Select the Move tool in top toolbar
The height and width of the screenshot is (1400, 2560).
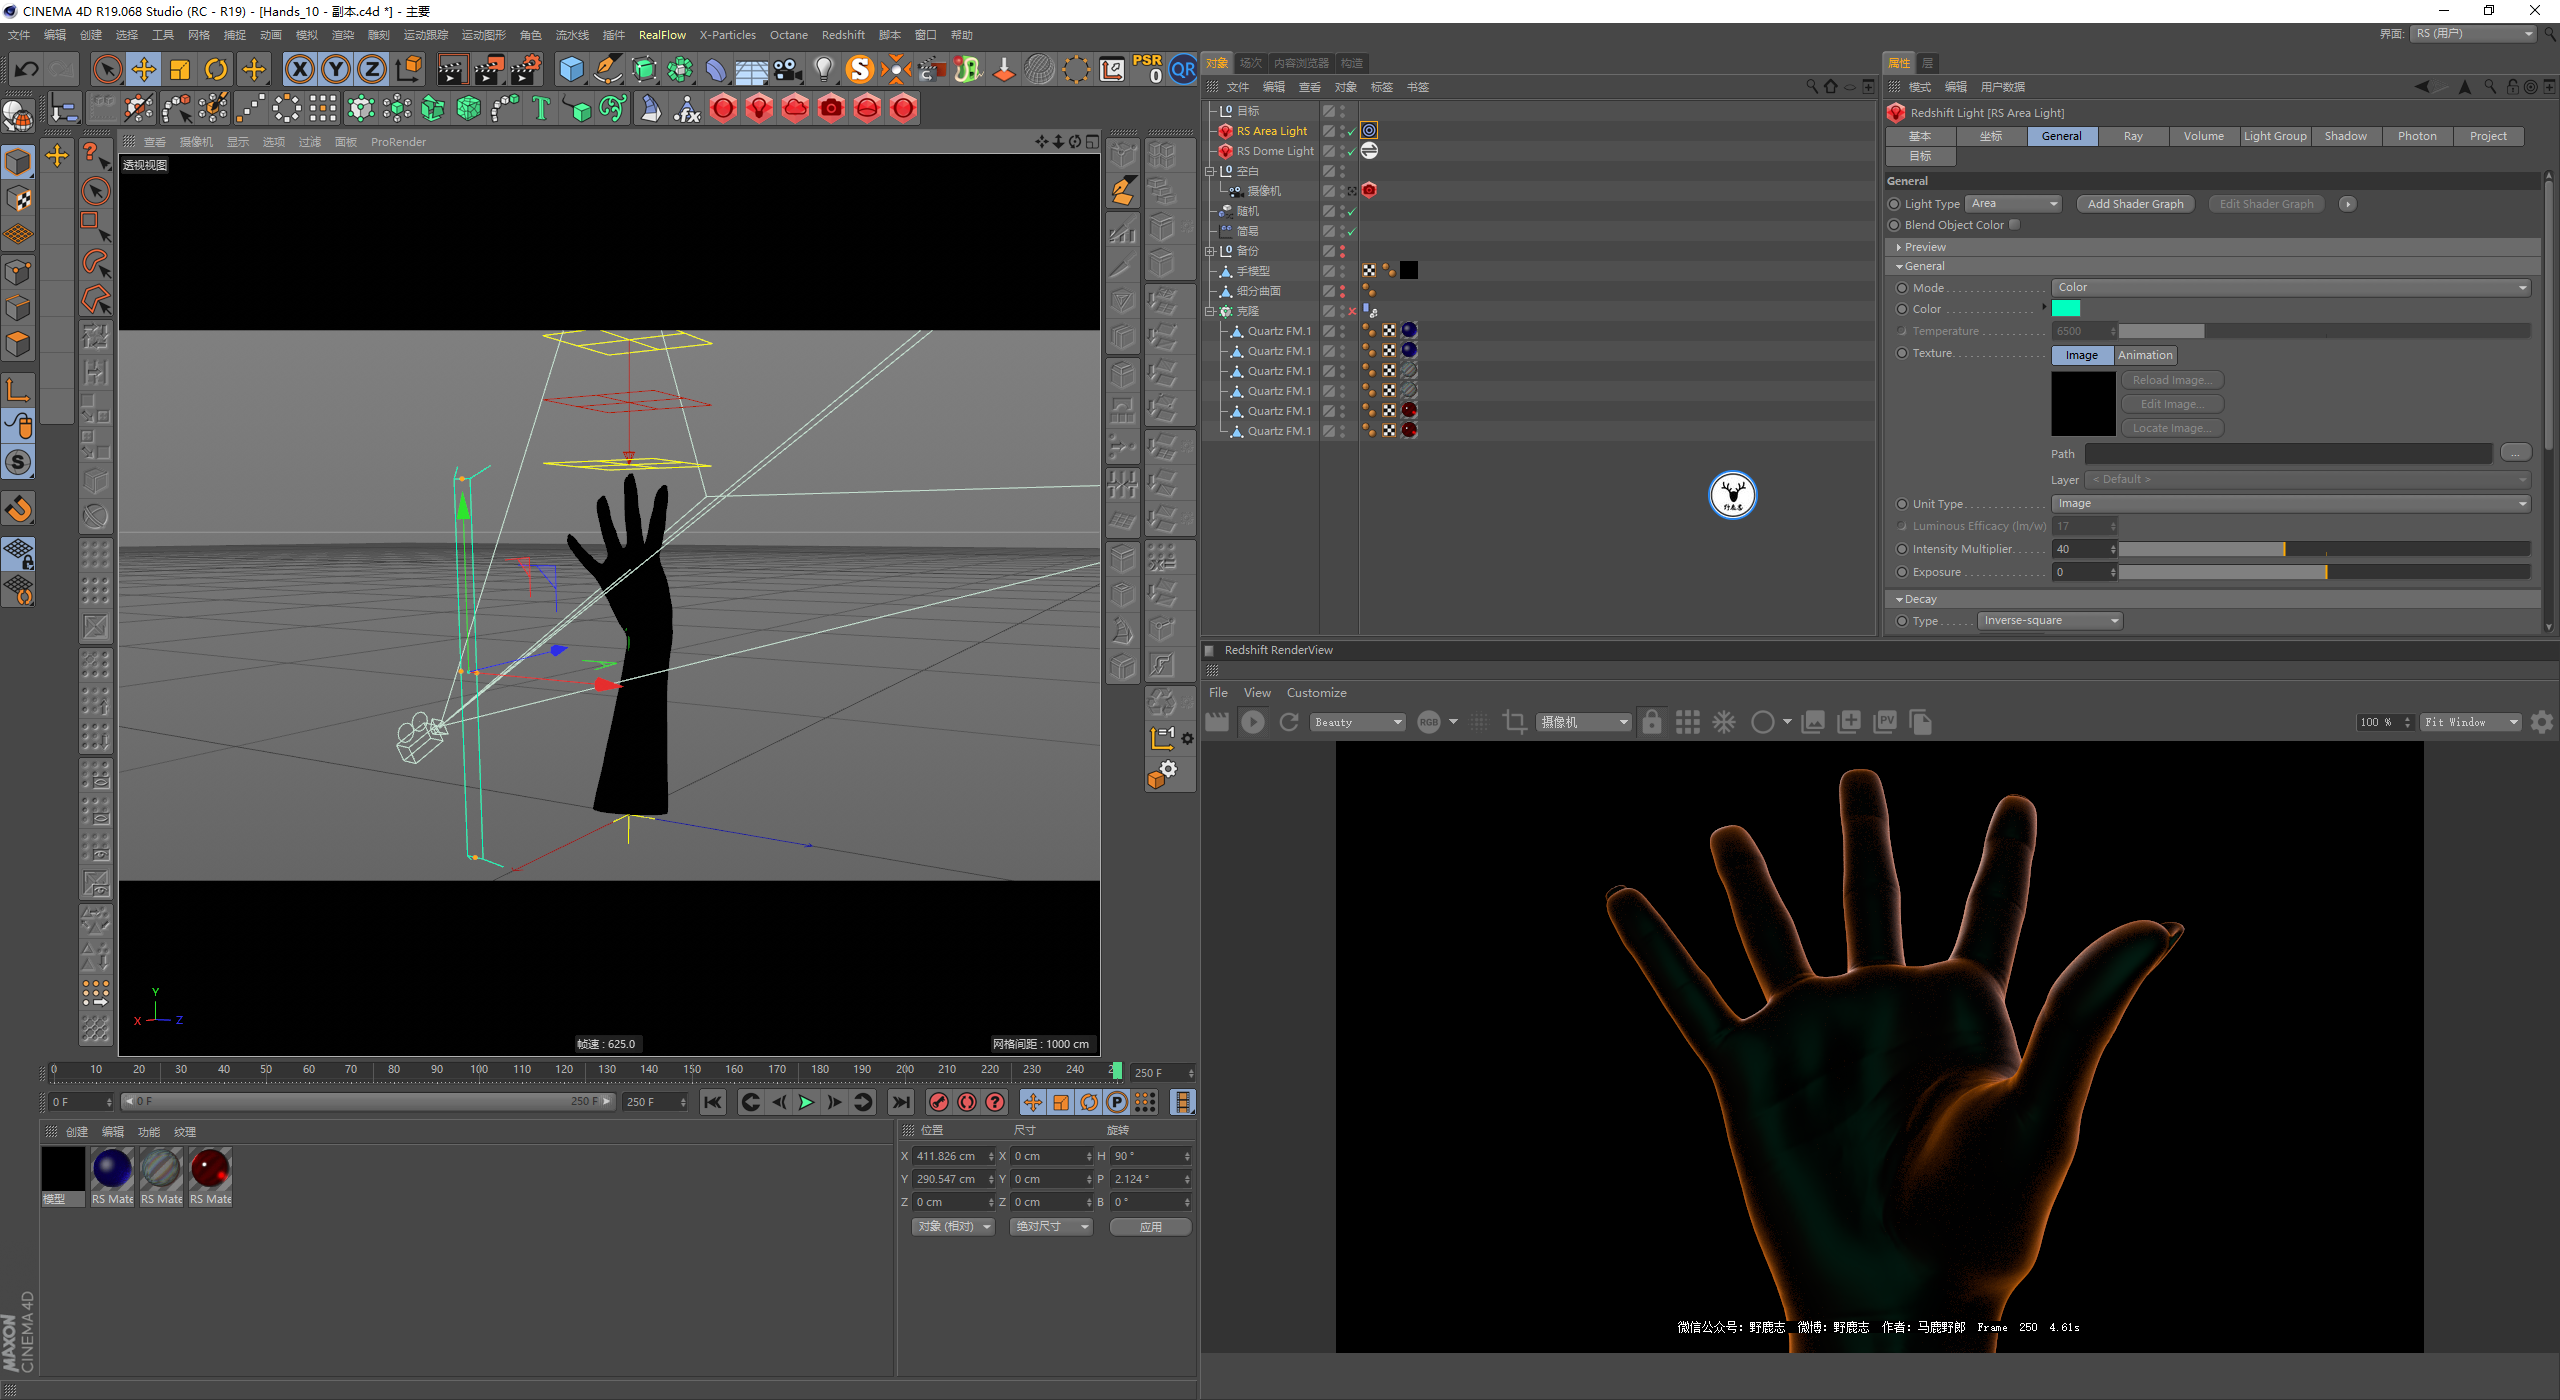pos(144,69)
